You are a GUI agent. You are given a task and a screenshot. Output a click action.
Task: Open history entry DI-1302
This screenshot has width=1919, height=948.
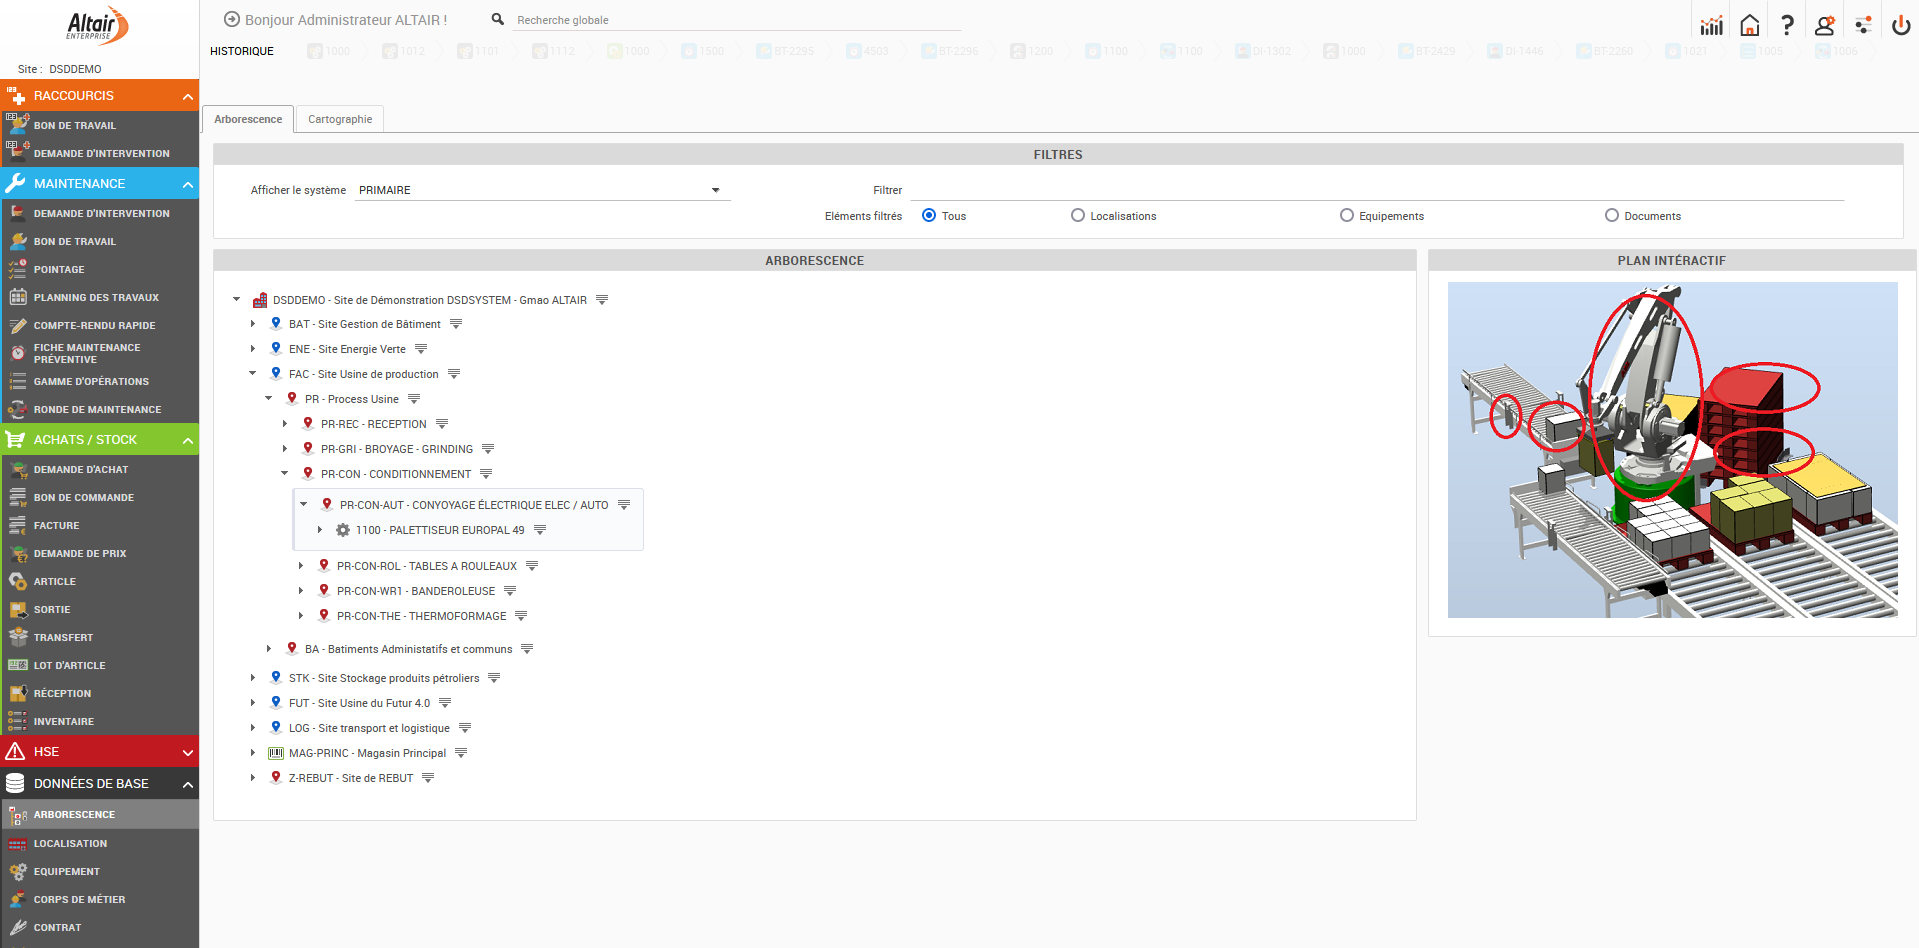tap(1263, 51)
